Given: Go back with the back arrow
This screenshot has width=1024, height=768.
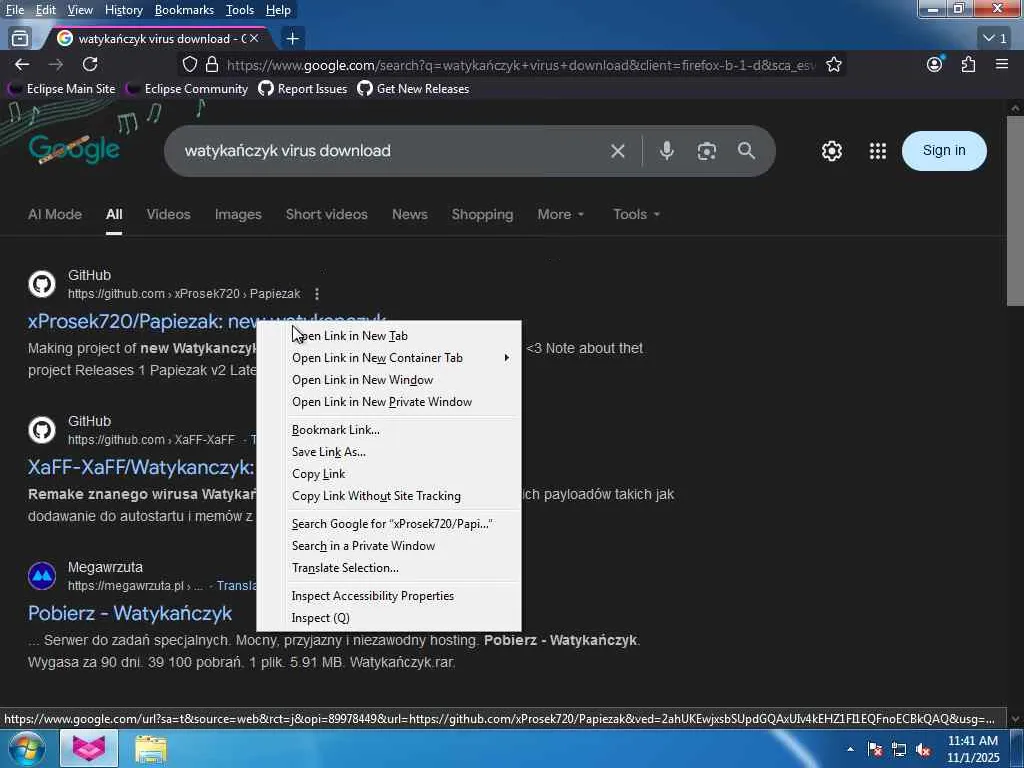Looking at the screenshot, I should (22, 64).
